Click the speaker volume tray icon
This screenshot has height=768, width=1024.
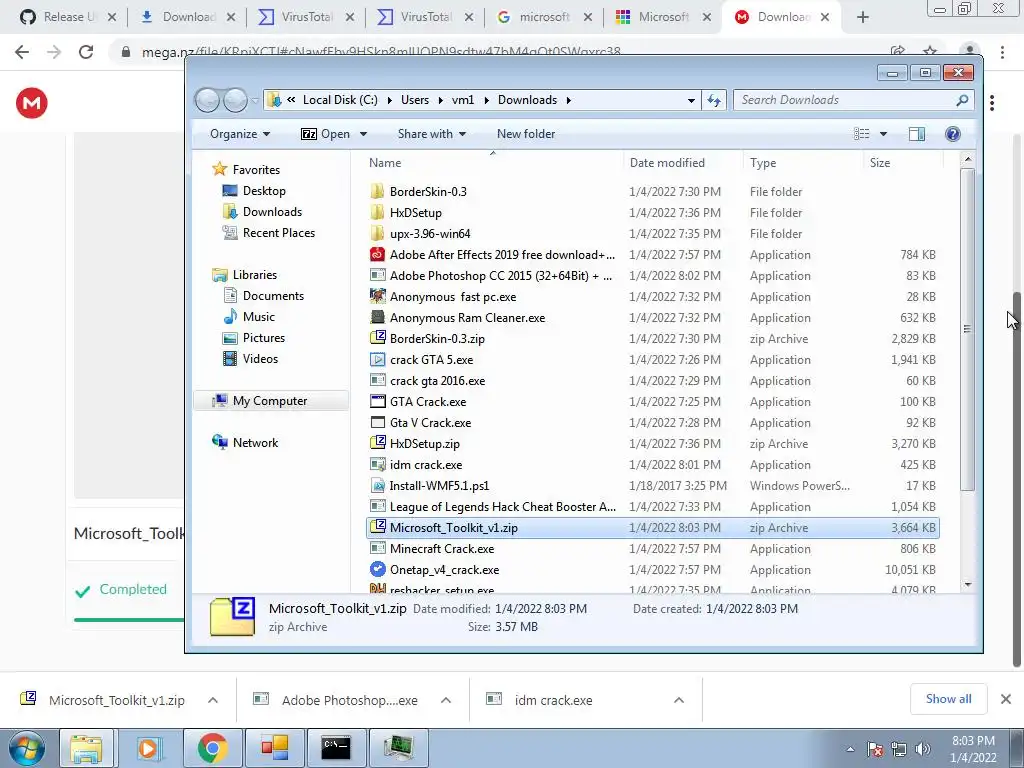coord(922,749)
